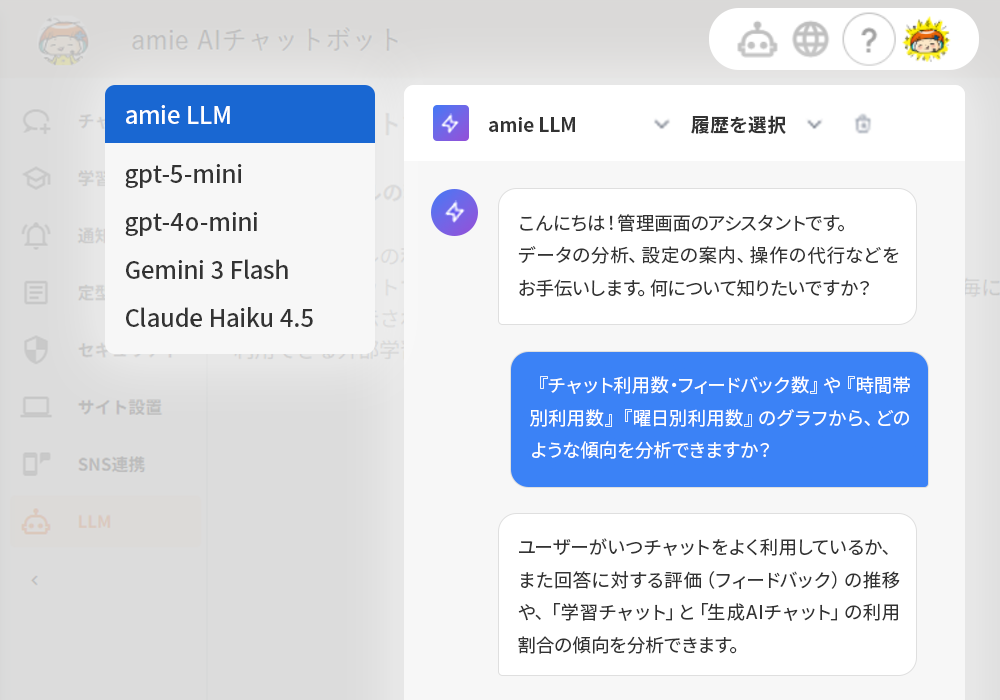Open the chat sidebar icon with plus

[x=36, y=121]
